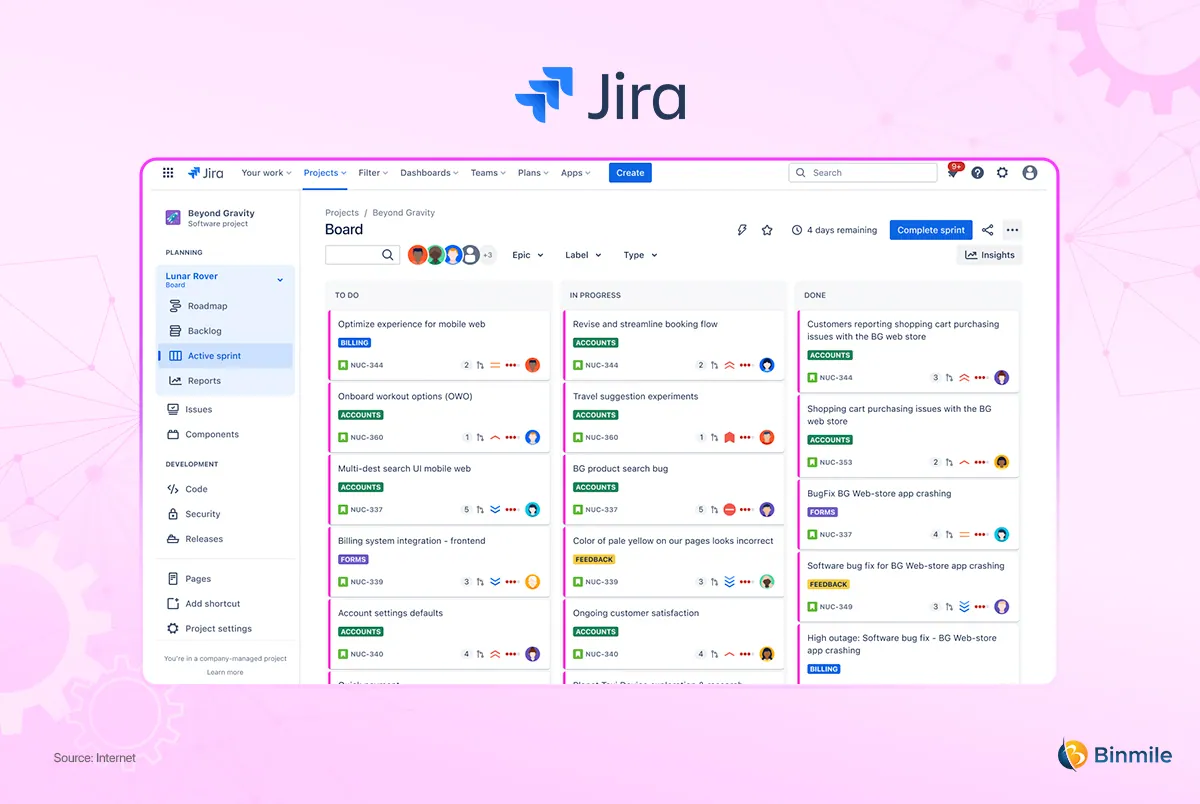1200x804 pixels.
Task: Open the app switcher grid icon
Action: click(x=168, y=173)
